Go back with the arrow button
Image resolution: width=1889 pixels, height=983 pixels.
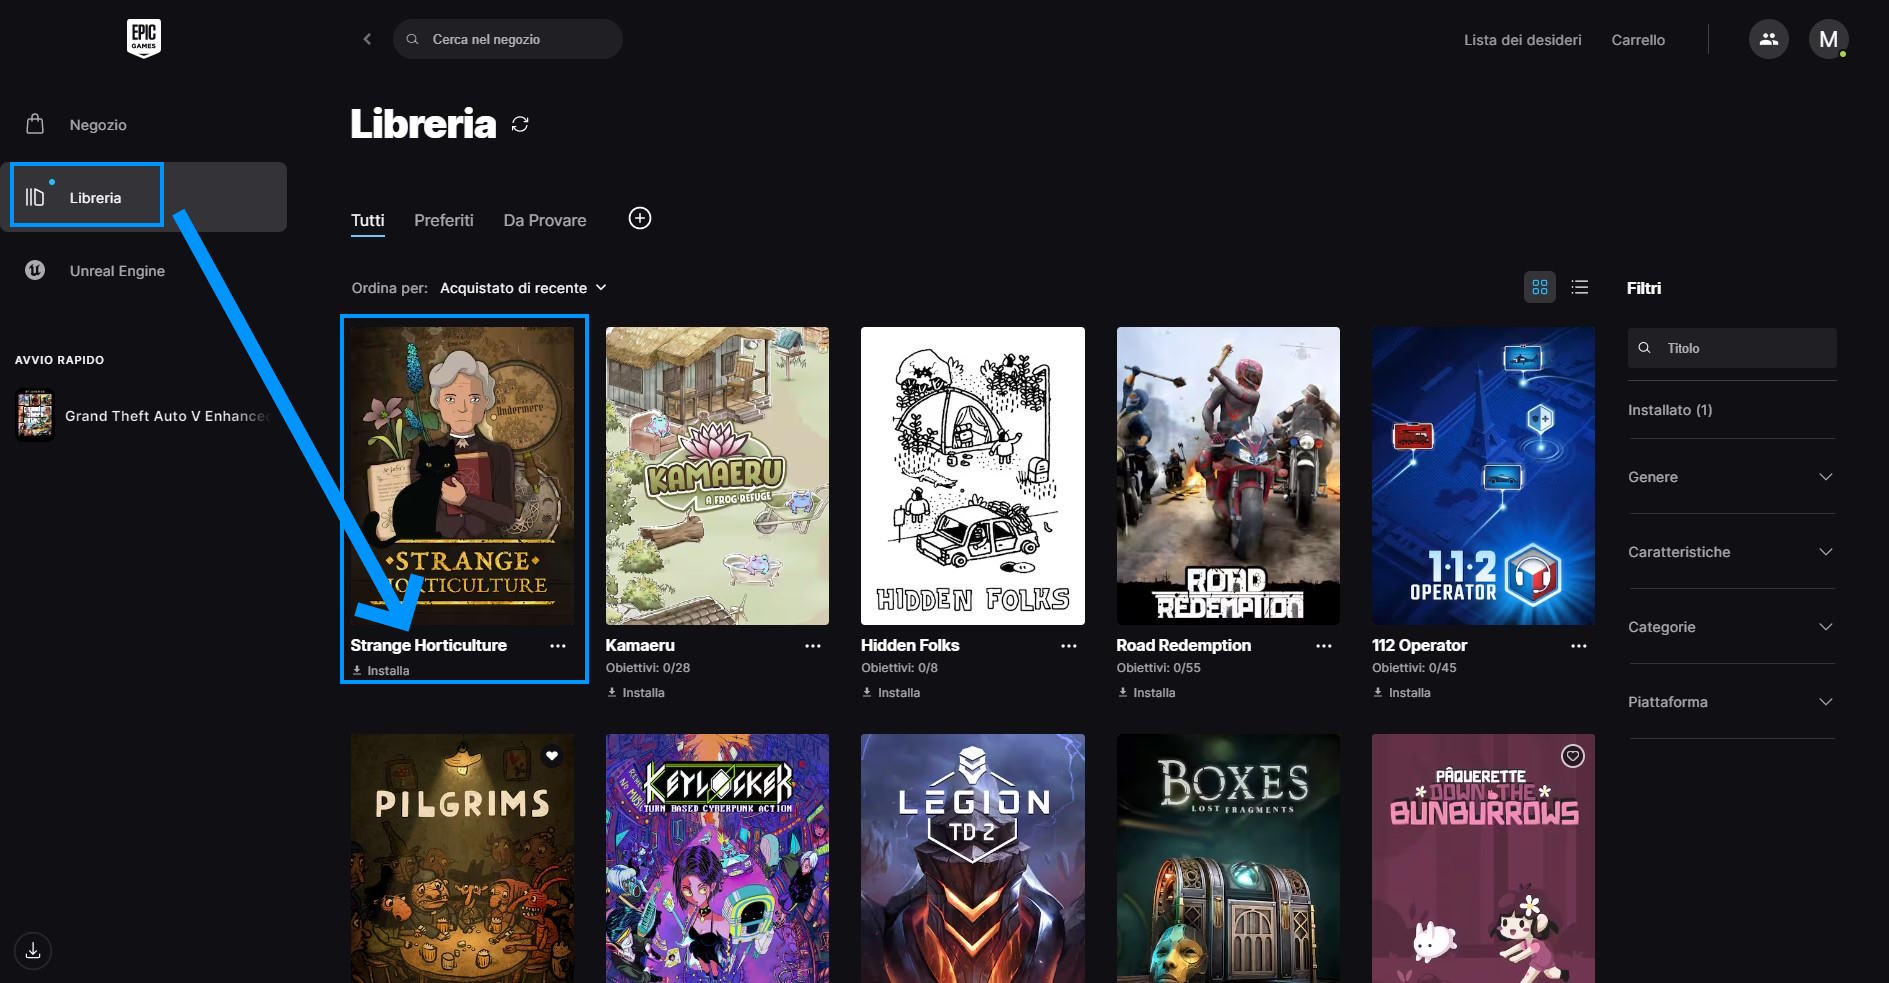pyautogui.click(x=367, y=39)
